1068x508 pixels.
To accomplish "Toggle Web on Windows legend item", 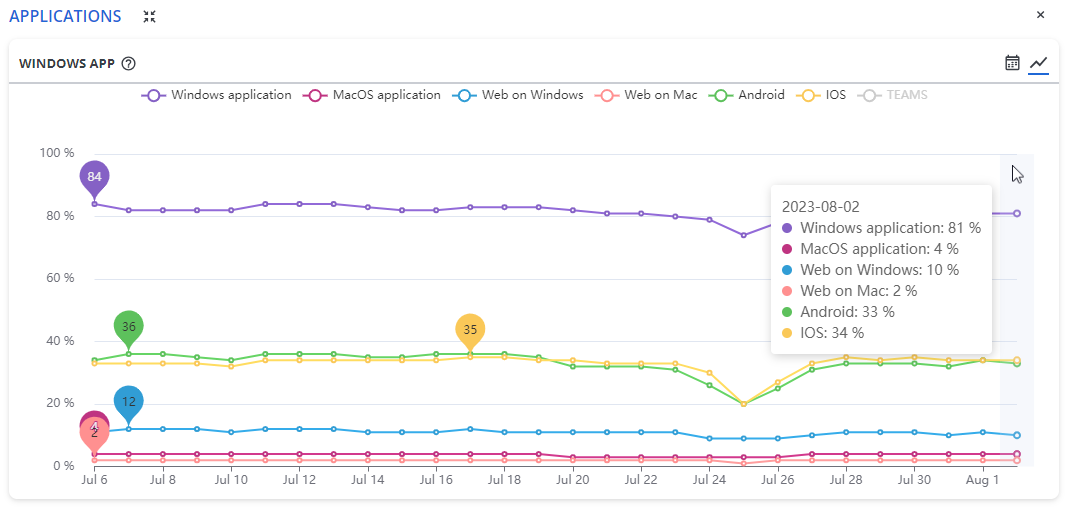I will coord(518,95).
